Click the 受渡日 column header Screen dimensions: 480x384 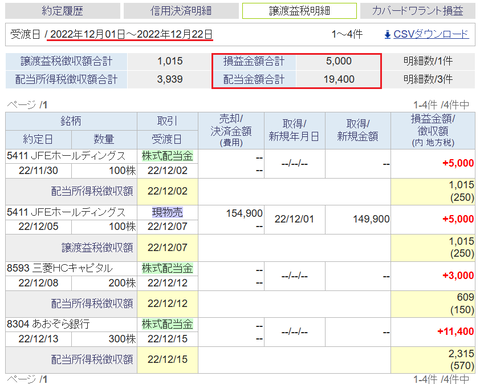pos(167,140)
